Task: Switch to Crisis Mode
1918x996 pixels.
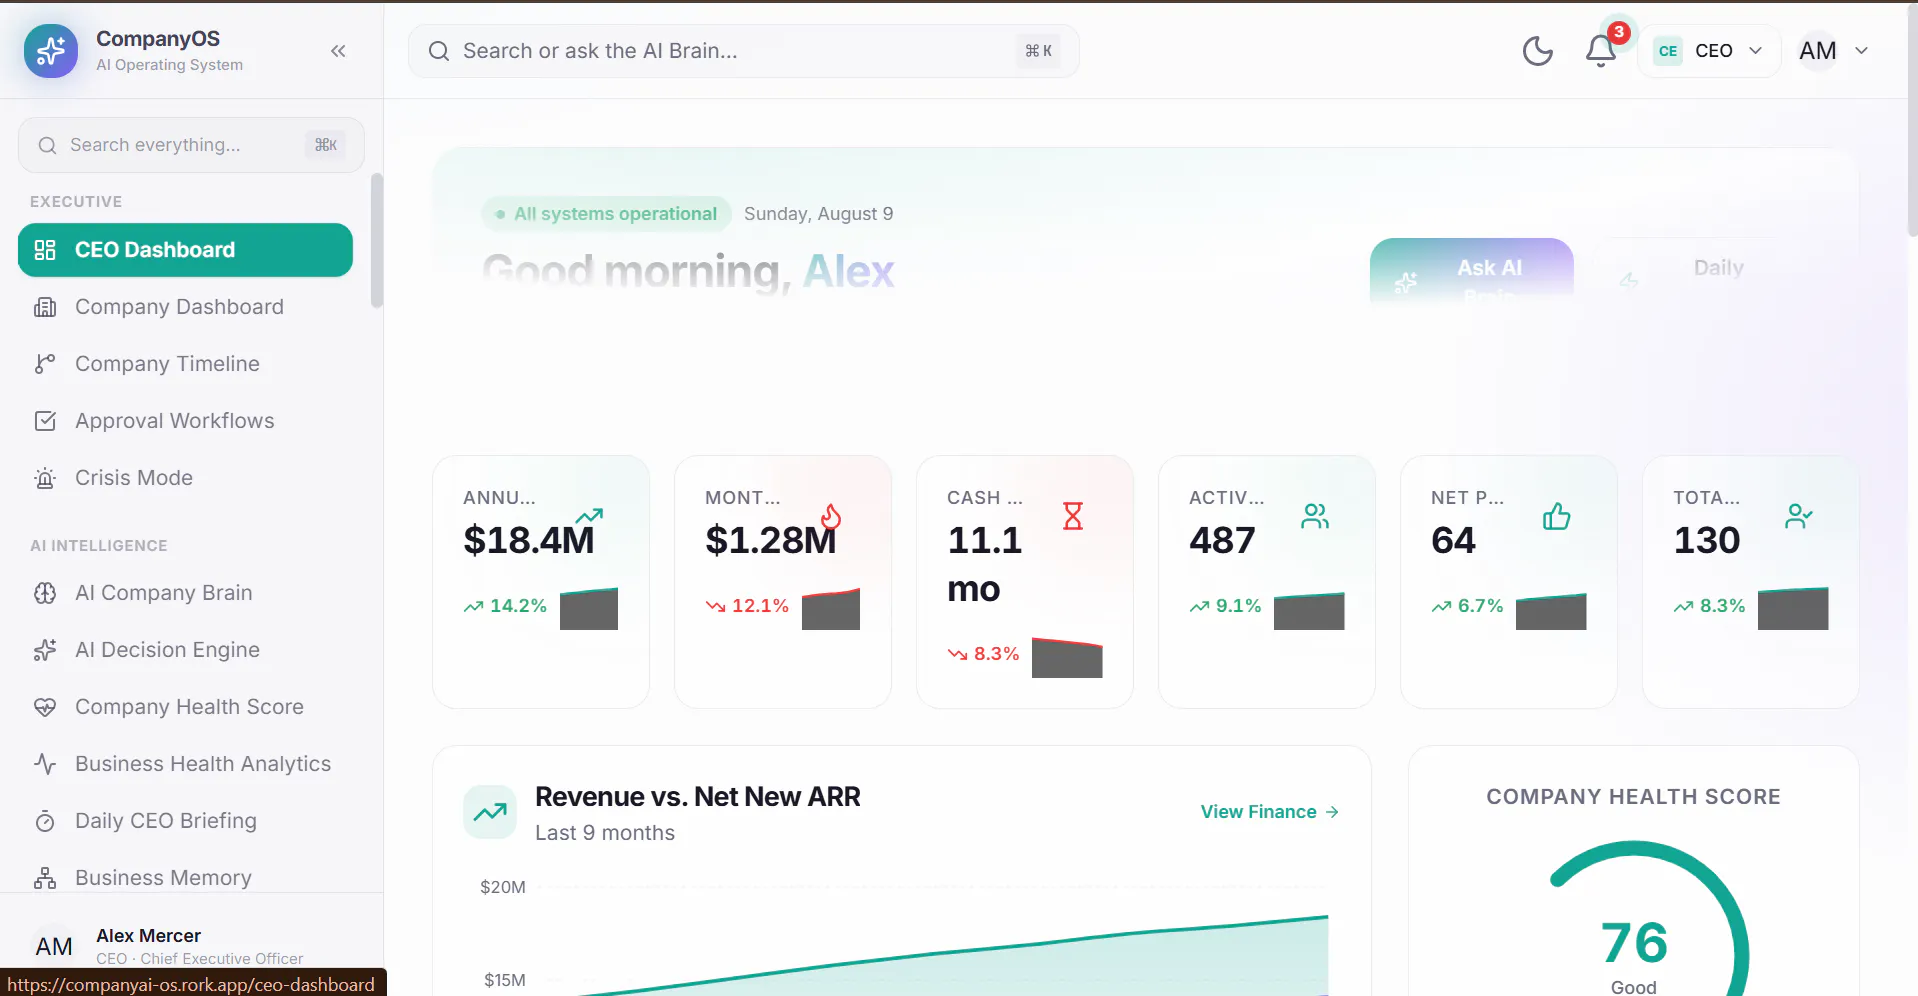Action: (185, 478)
